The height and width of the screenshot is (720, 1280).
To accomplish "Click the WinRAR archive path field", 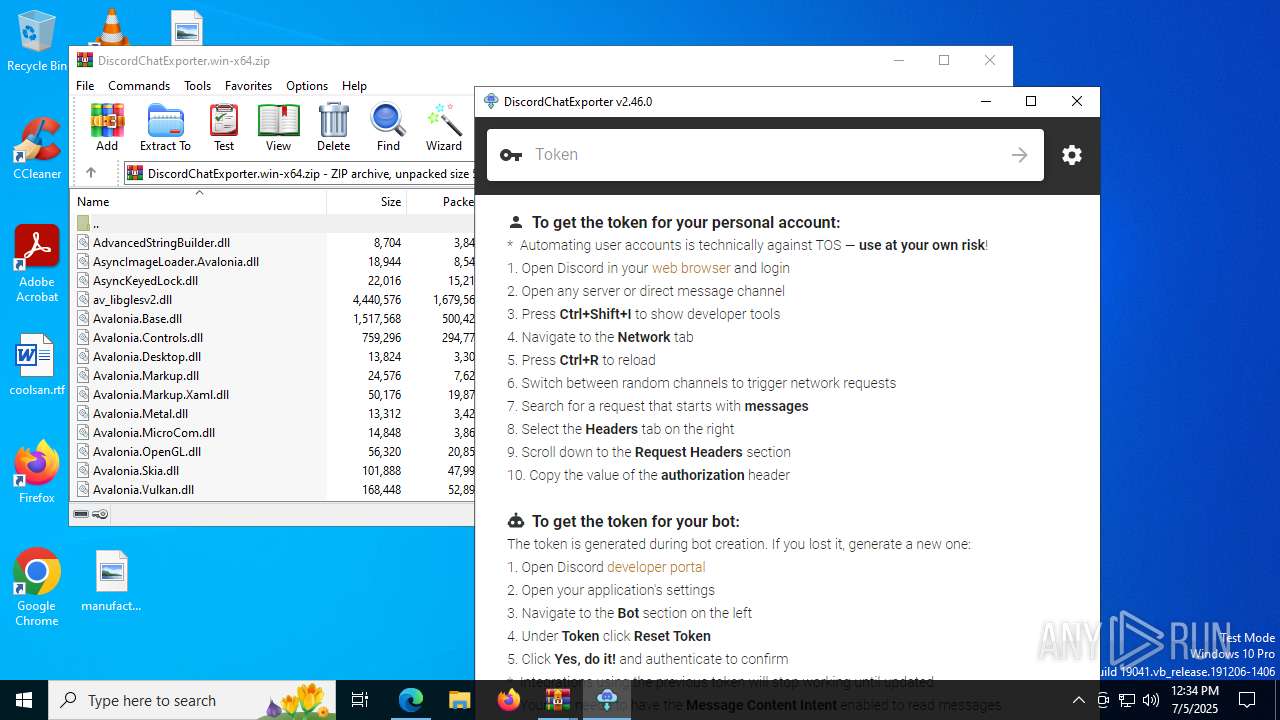I will pyautogui.click(x=299, y=173).
